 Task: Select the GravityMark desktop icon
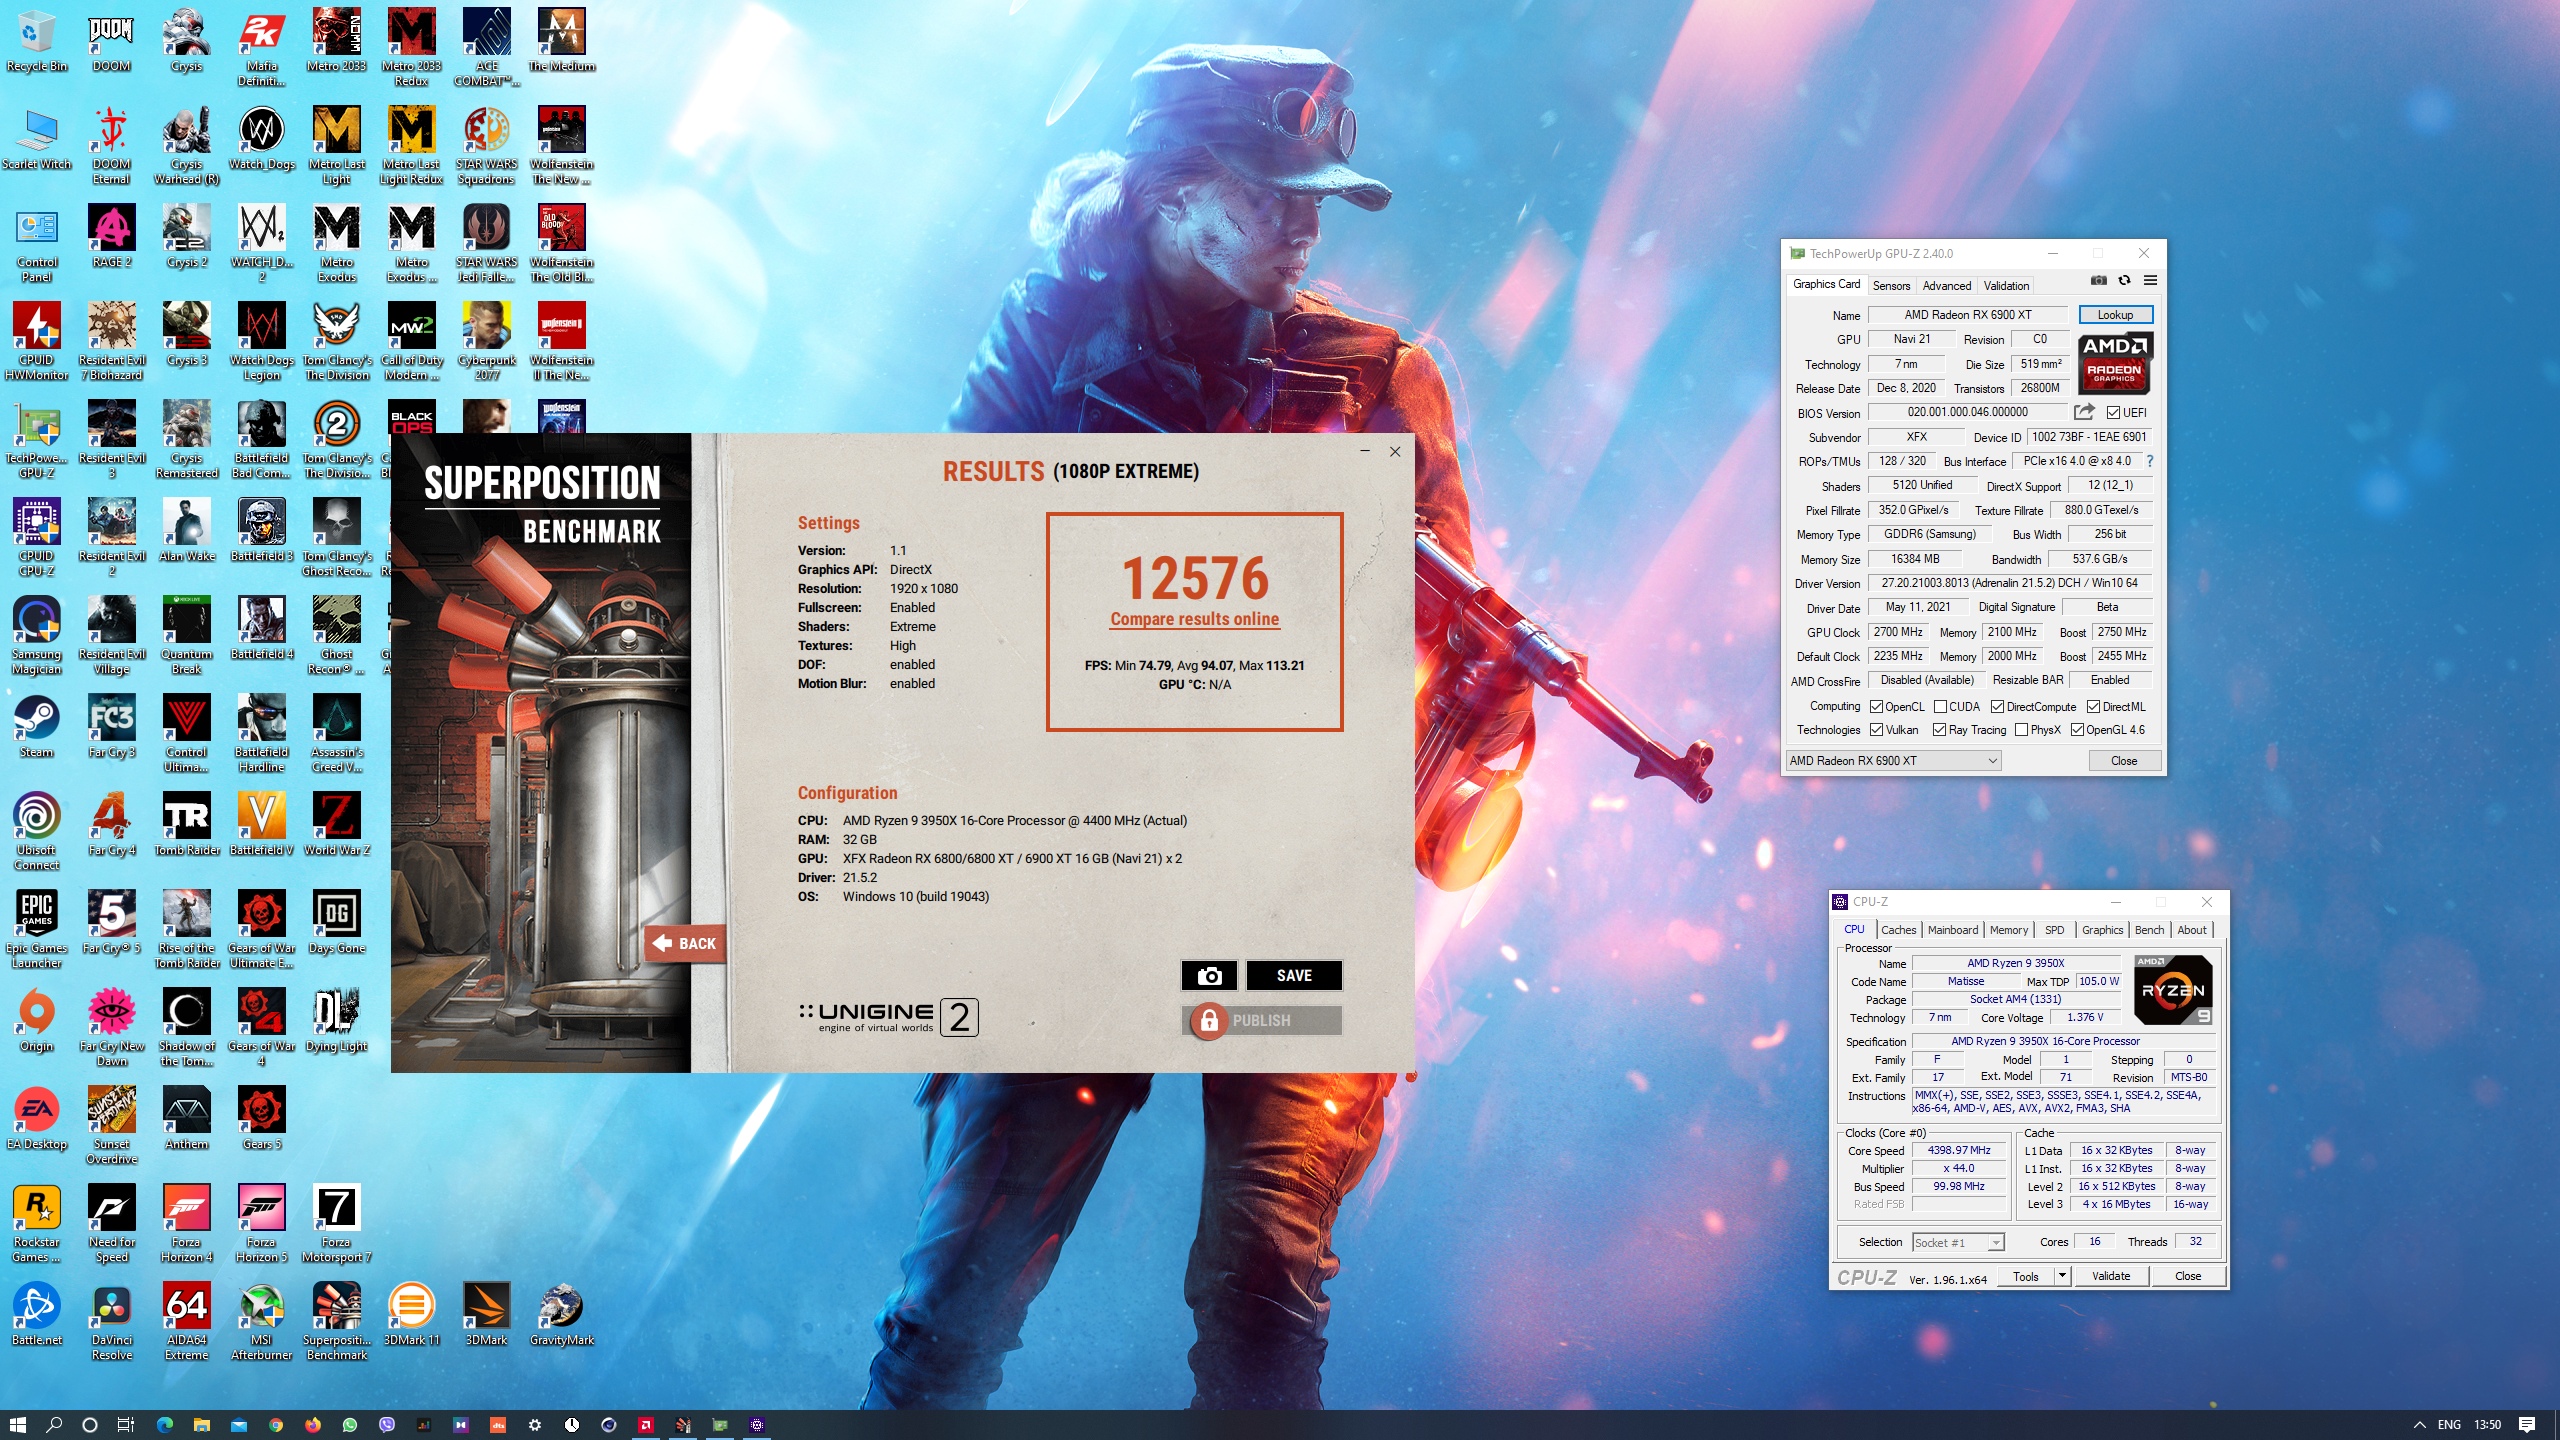(562, 1314)
